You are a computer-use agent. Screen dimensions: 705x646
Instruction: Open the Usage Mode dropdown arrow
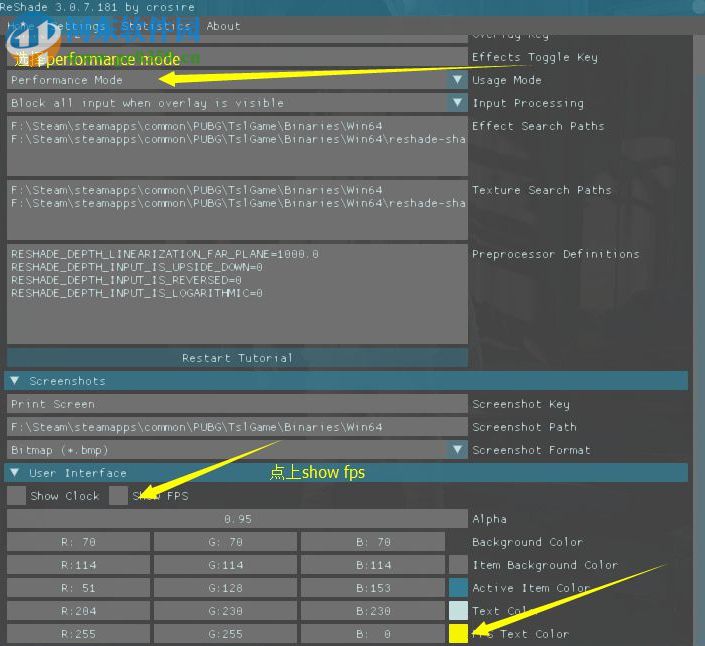pyautogui.click(x=457, y=80)
